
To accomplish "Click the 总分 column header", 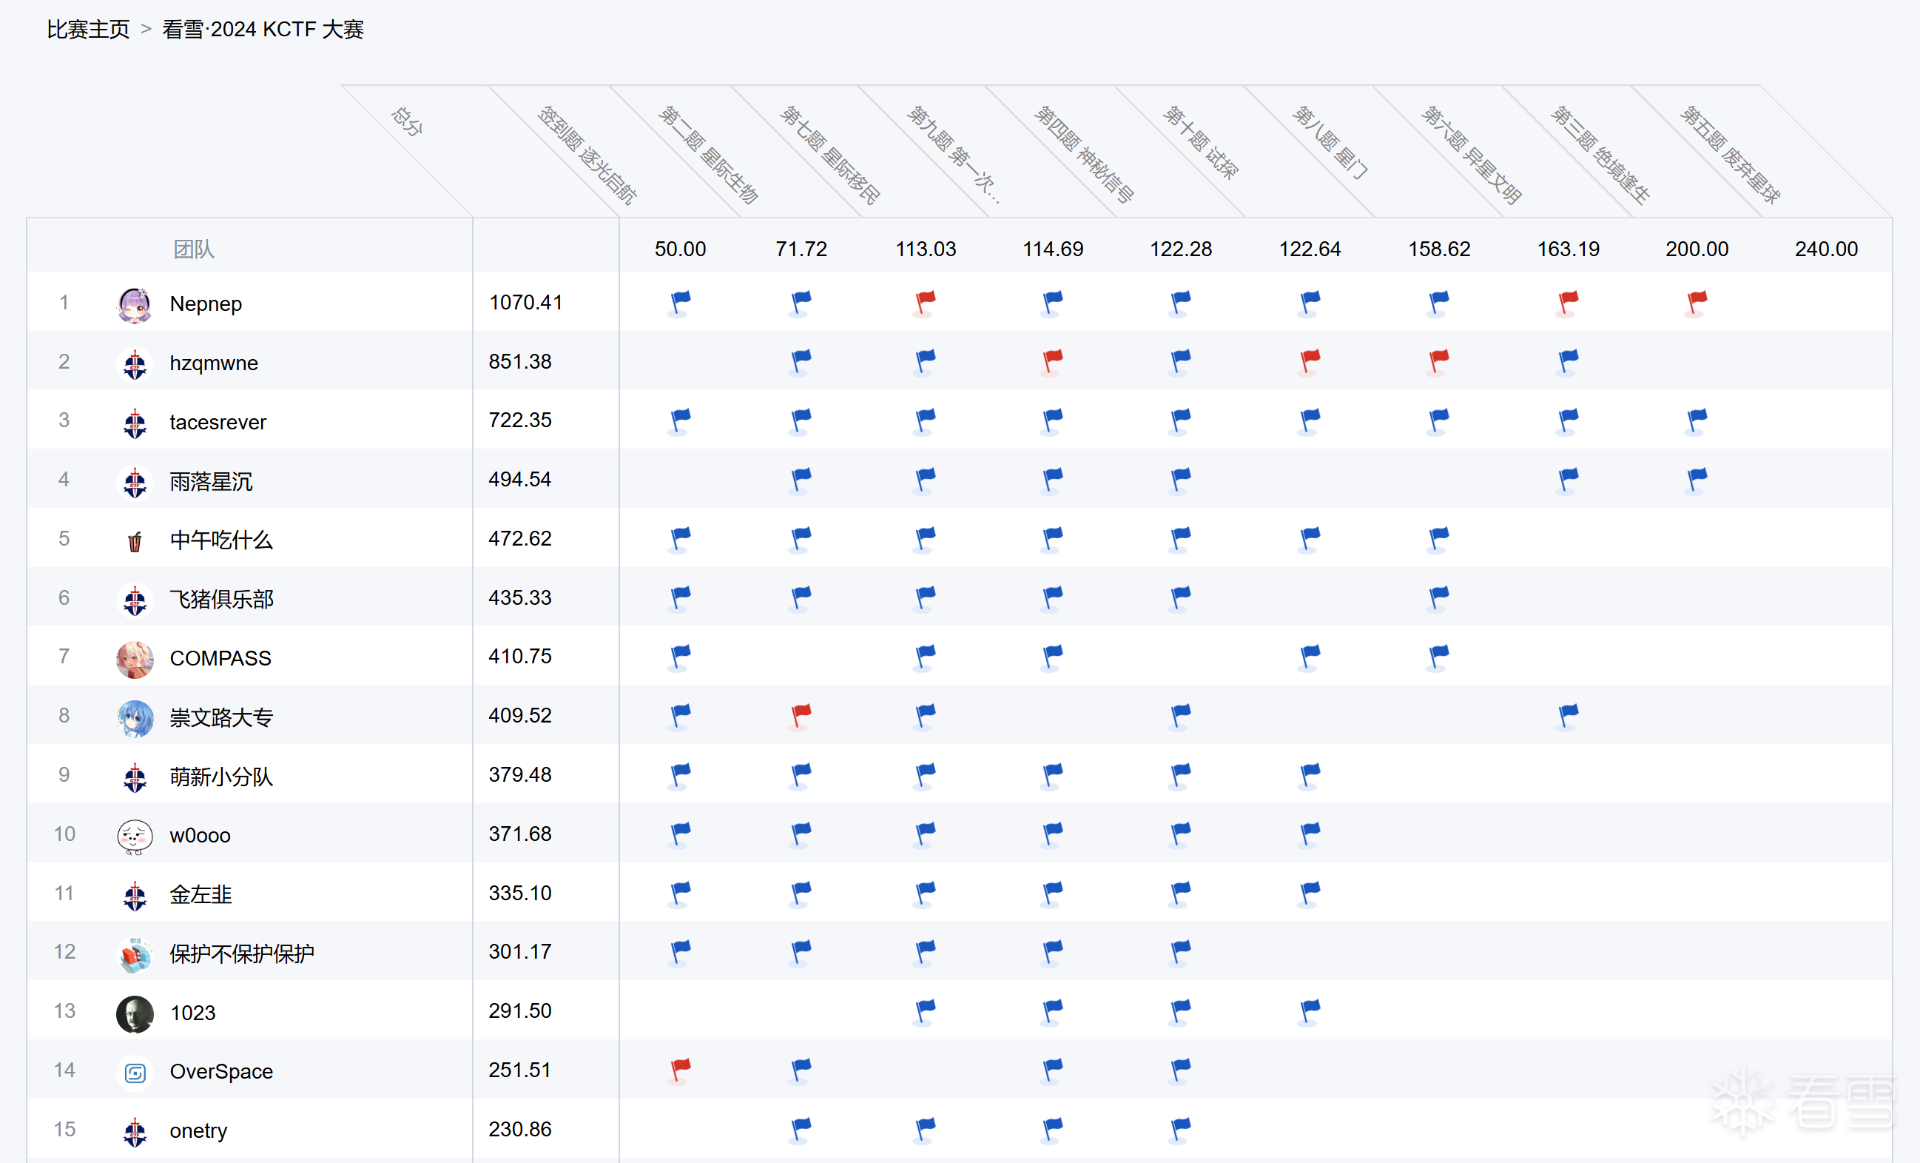I will [x=407, y=122].
